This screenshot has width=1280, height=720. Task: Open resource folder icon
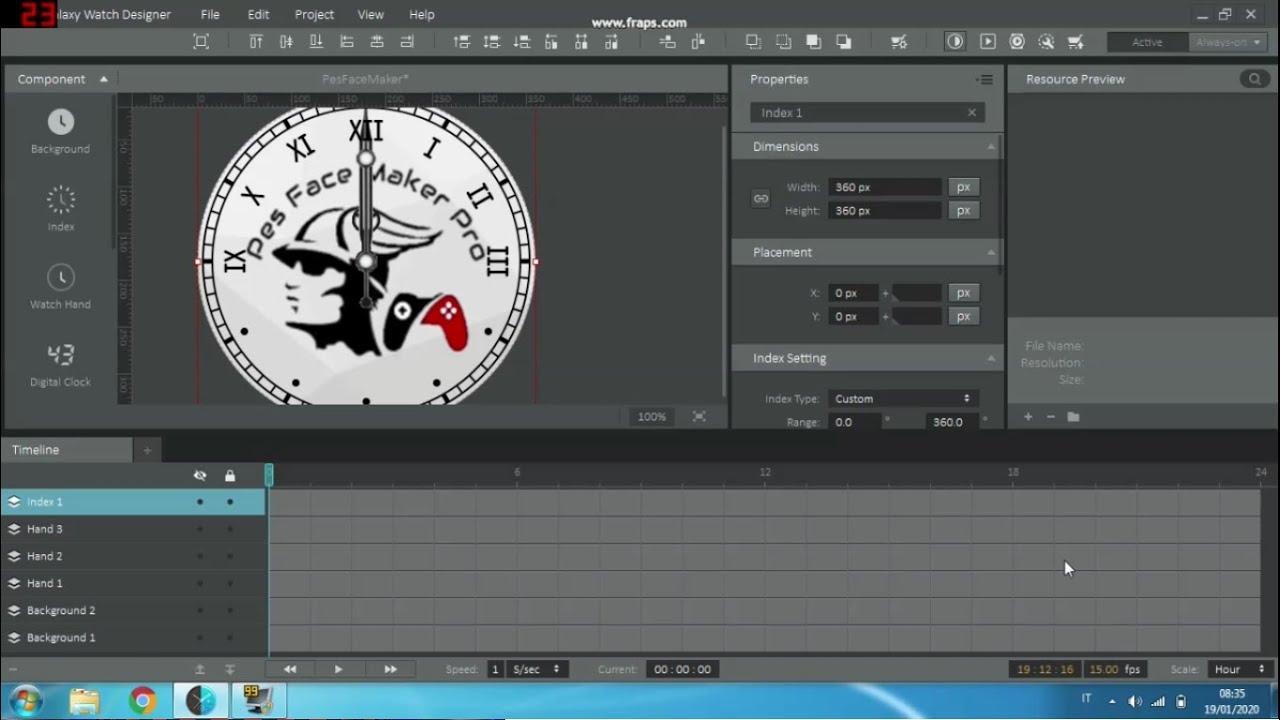(1073, 417)
